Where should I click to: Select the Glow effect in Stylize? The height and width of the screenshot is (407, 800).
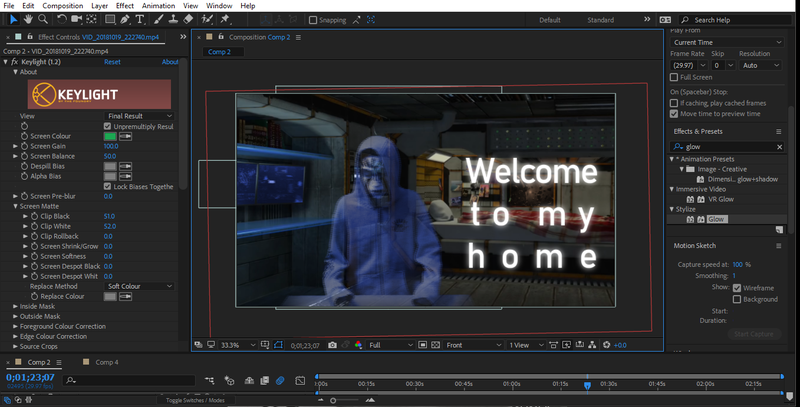(716, 219)
